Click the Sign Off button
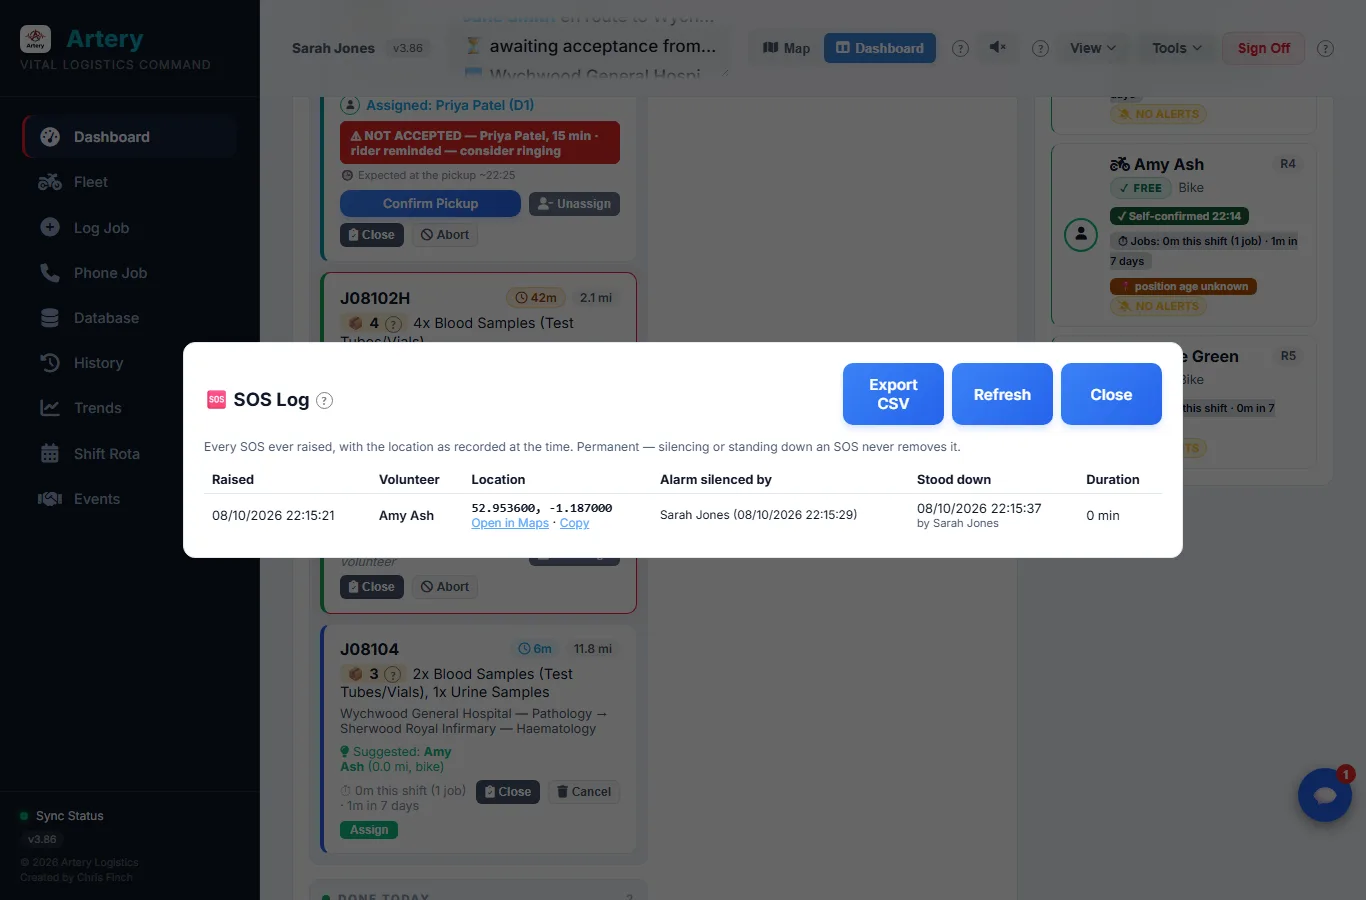1366x900 pixels. (x=1263, y=48)
